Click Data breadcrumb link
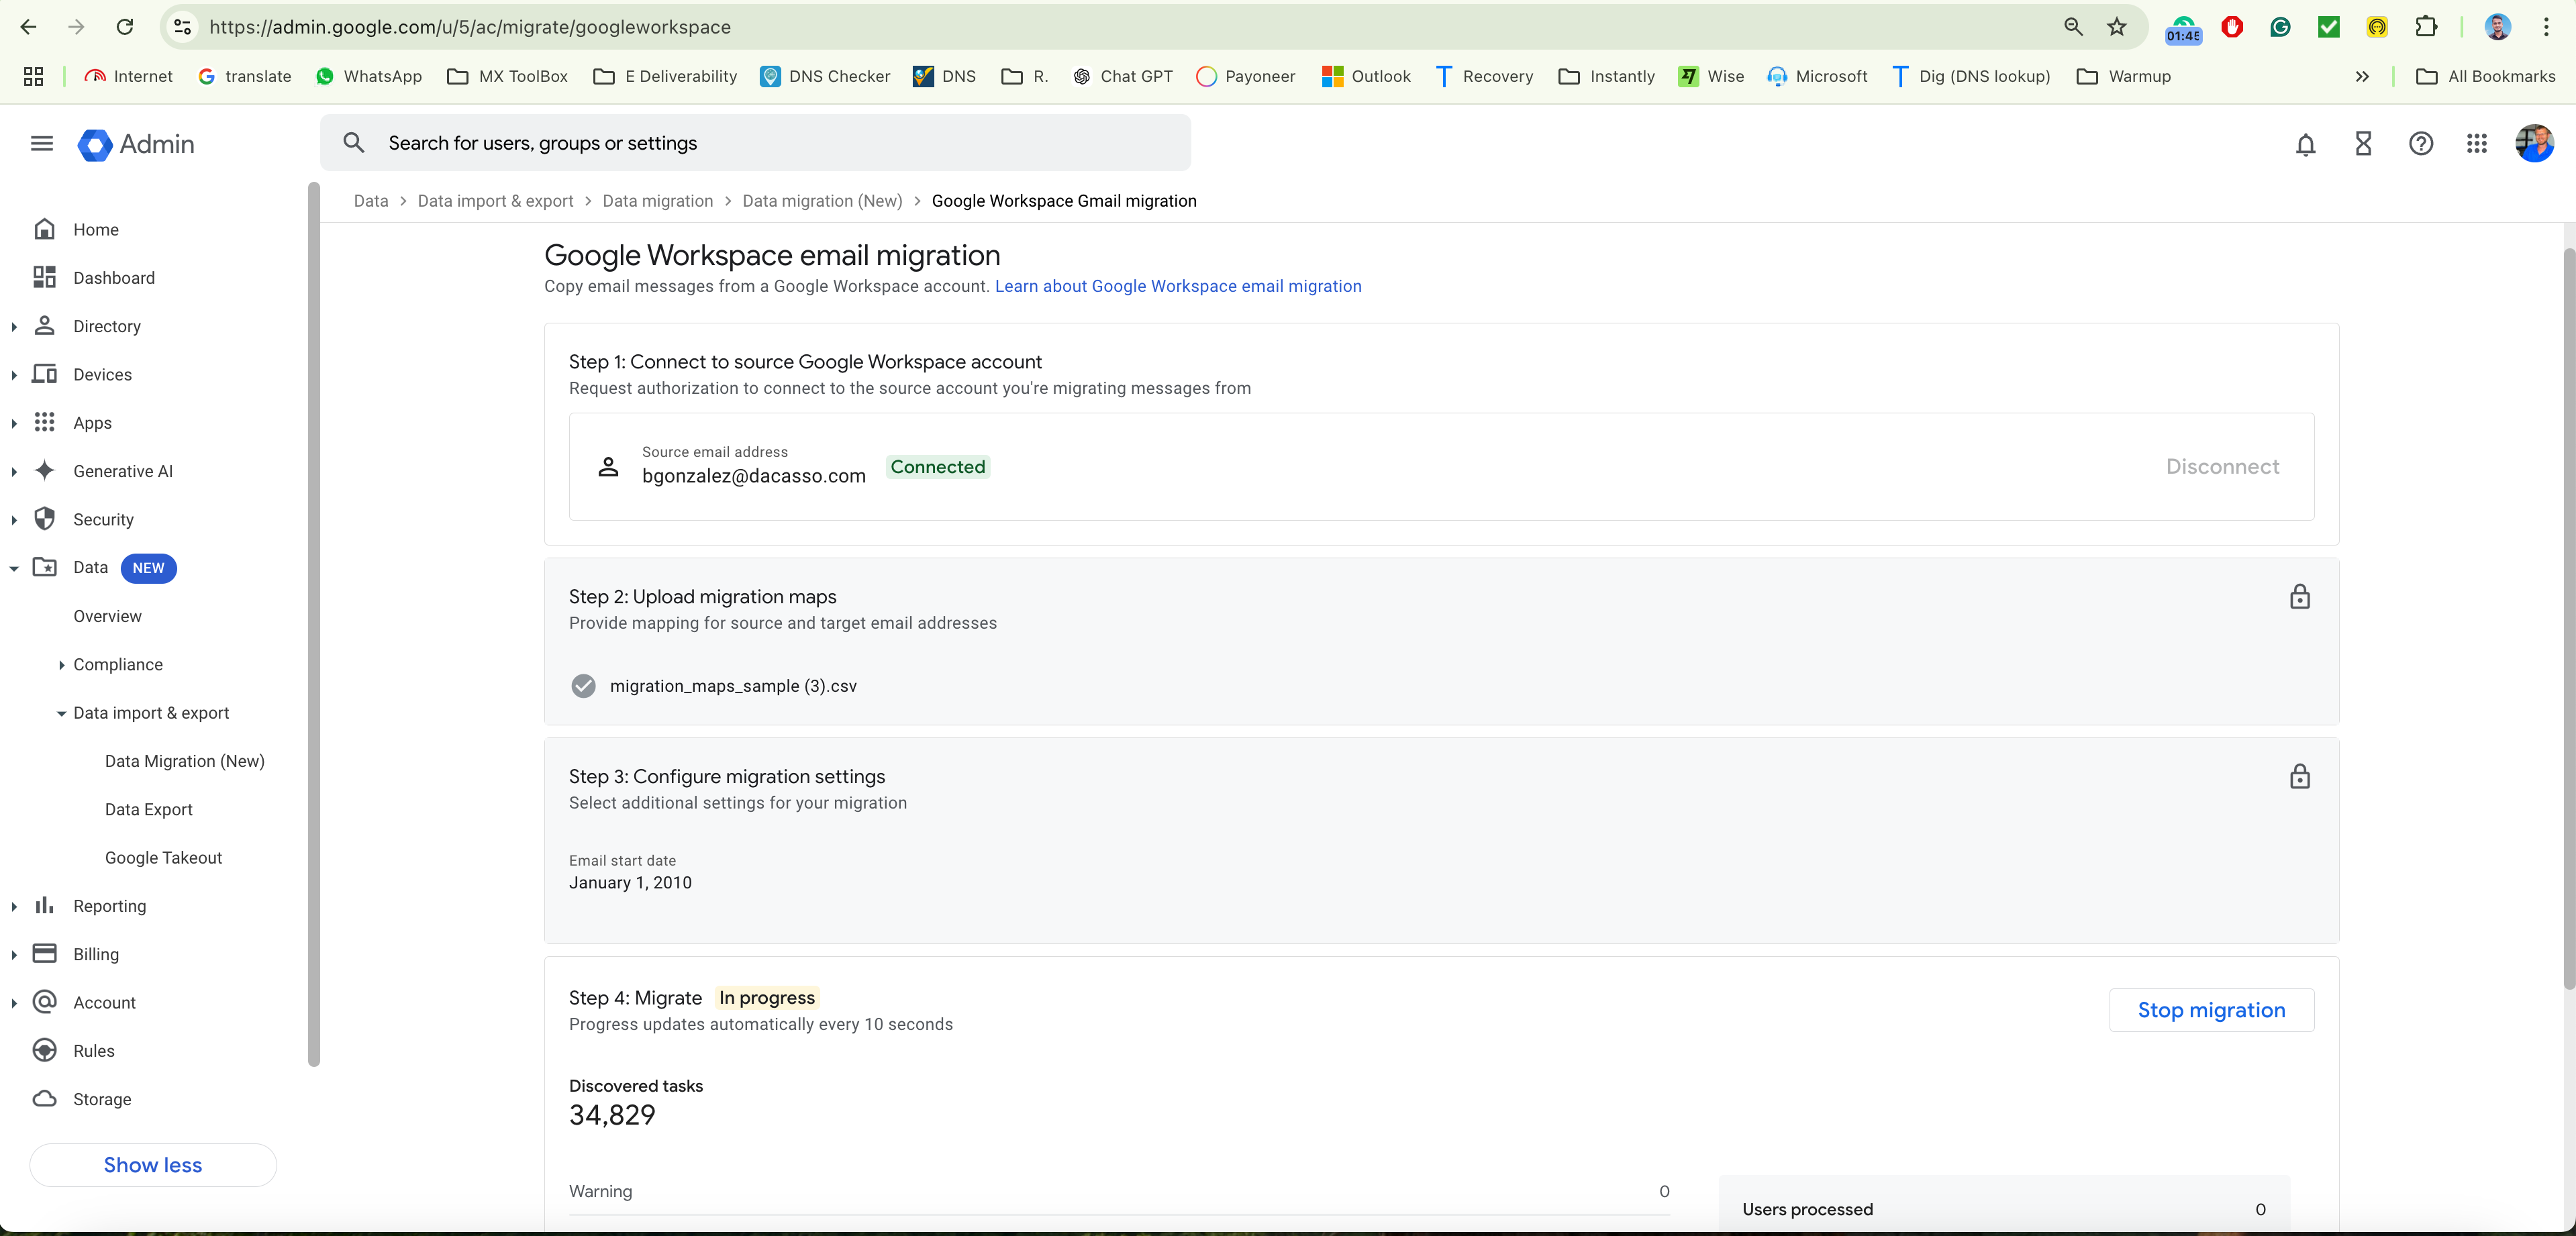 (371, 201)
